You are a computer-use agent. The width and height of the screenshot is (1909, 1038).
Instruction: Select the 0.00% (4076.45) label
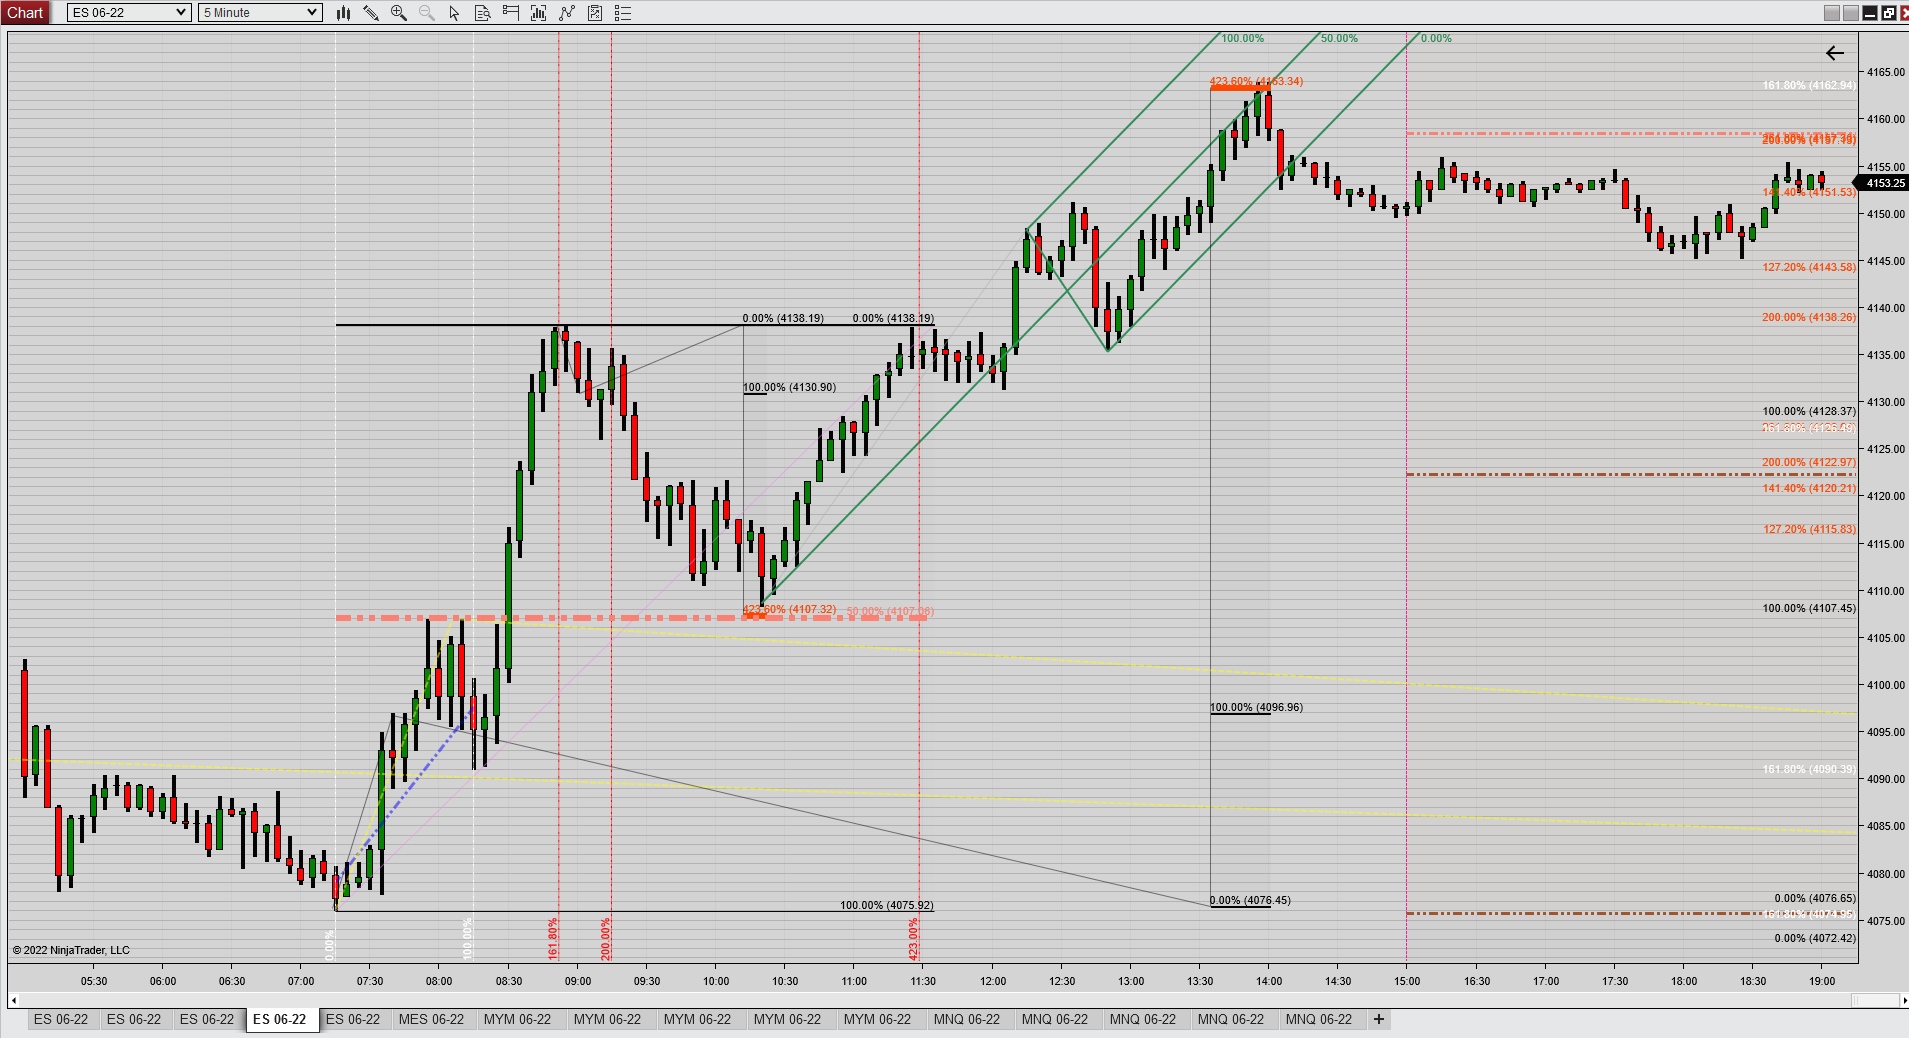[x=1250, y=900]
